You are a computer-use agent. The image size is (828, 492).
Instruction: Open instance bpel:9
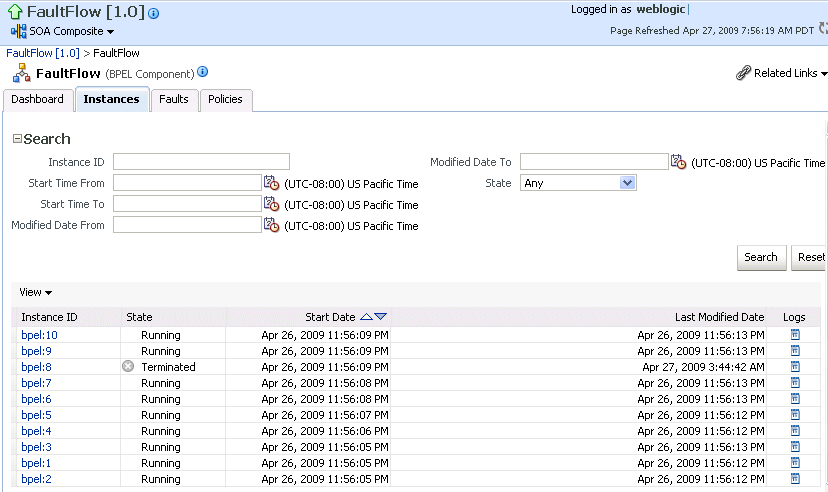(36, 351)
